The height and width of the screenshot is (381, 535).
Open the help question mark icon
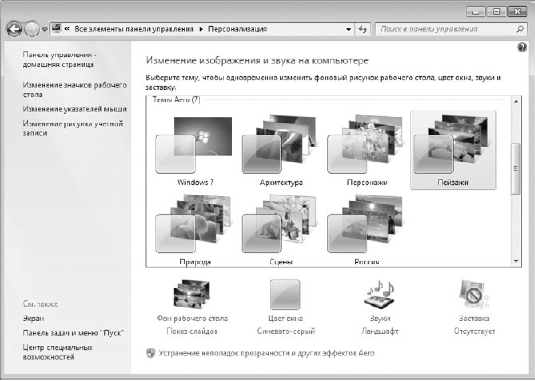pos(522,47)
